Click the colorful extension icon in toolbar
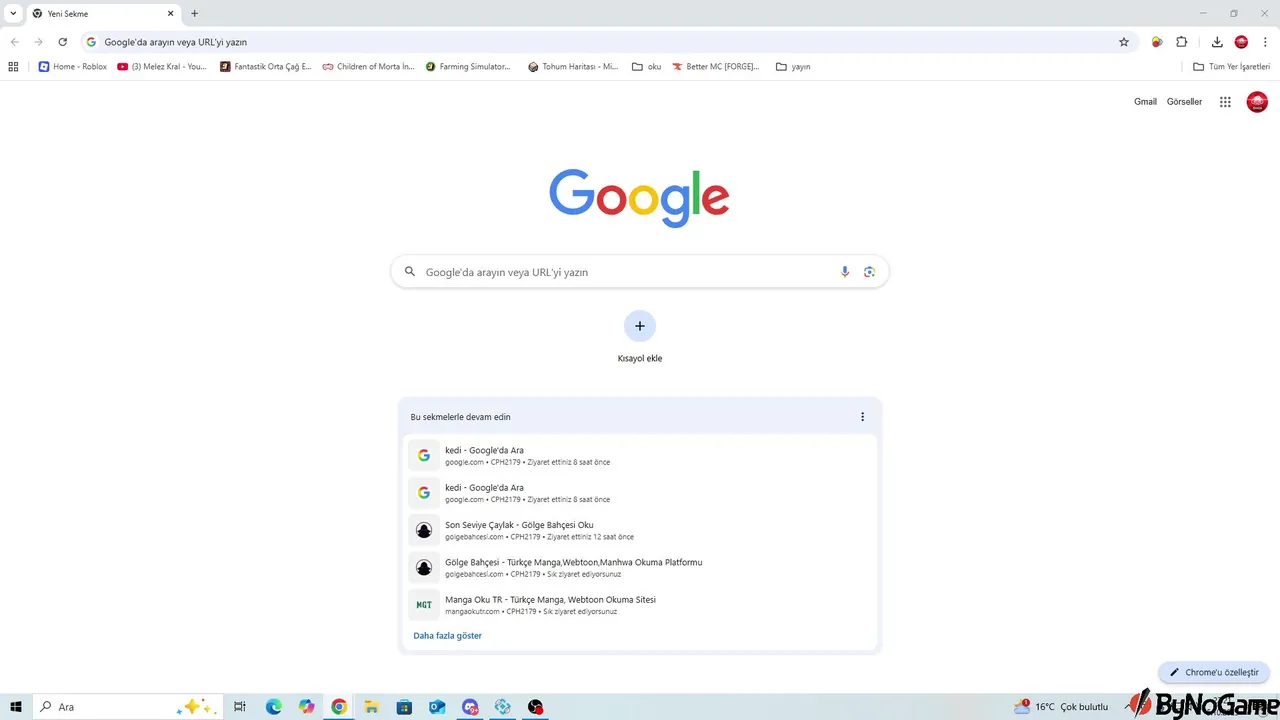The height and width of the screenshot is (720, 1280). click(1157, 42)
